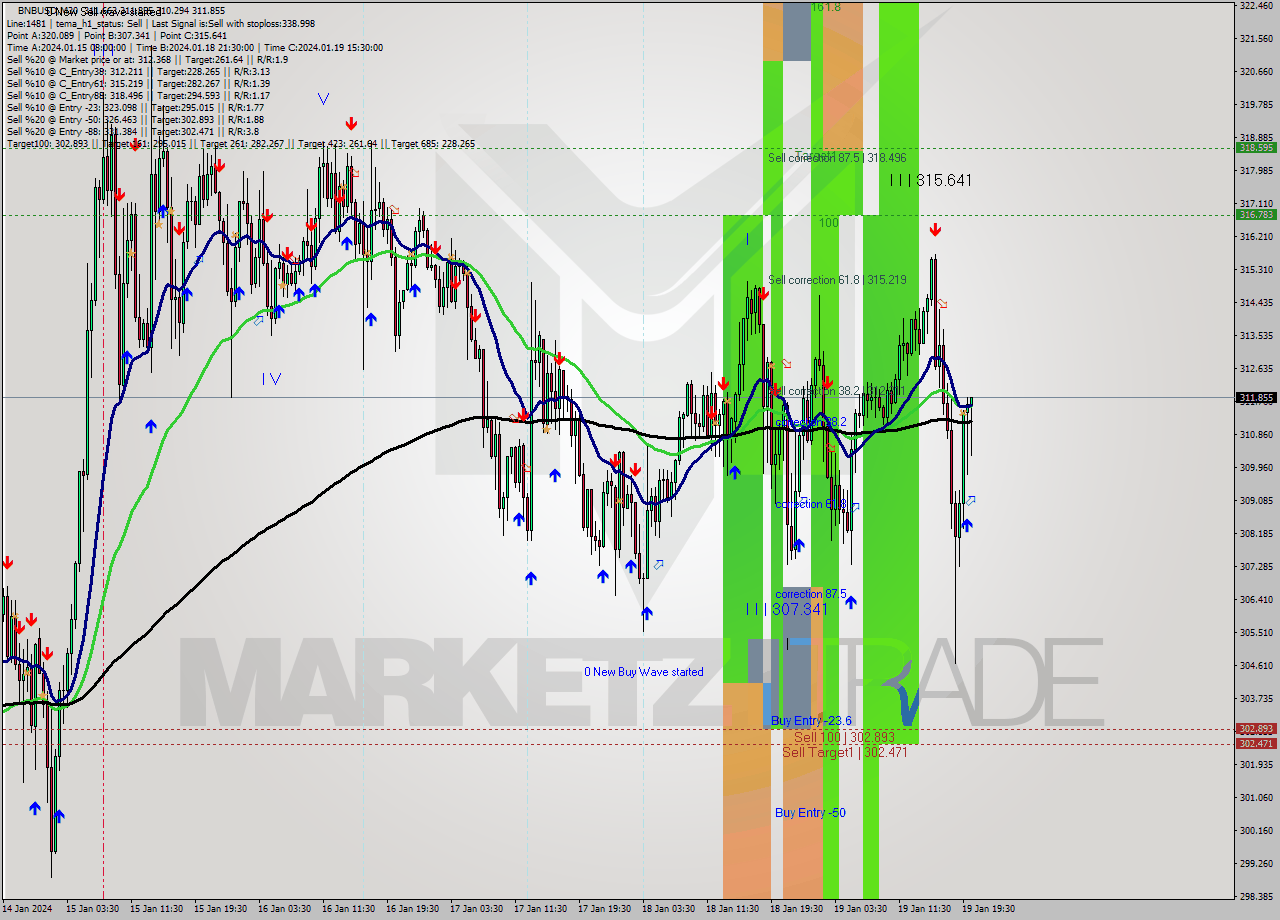Click the 305.510 price axis label

[1256, 633]
